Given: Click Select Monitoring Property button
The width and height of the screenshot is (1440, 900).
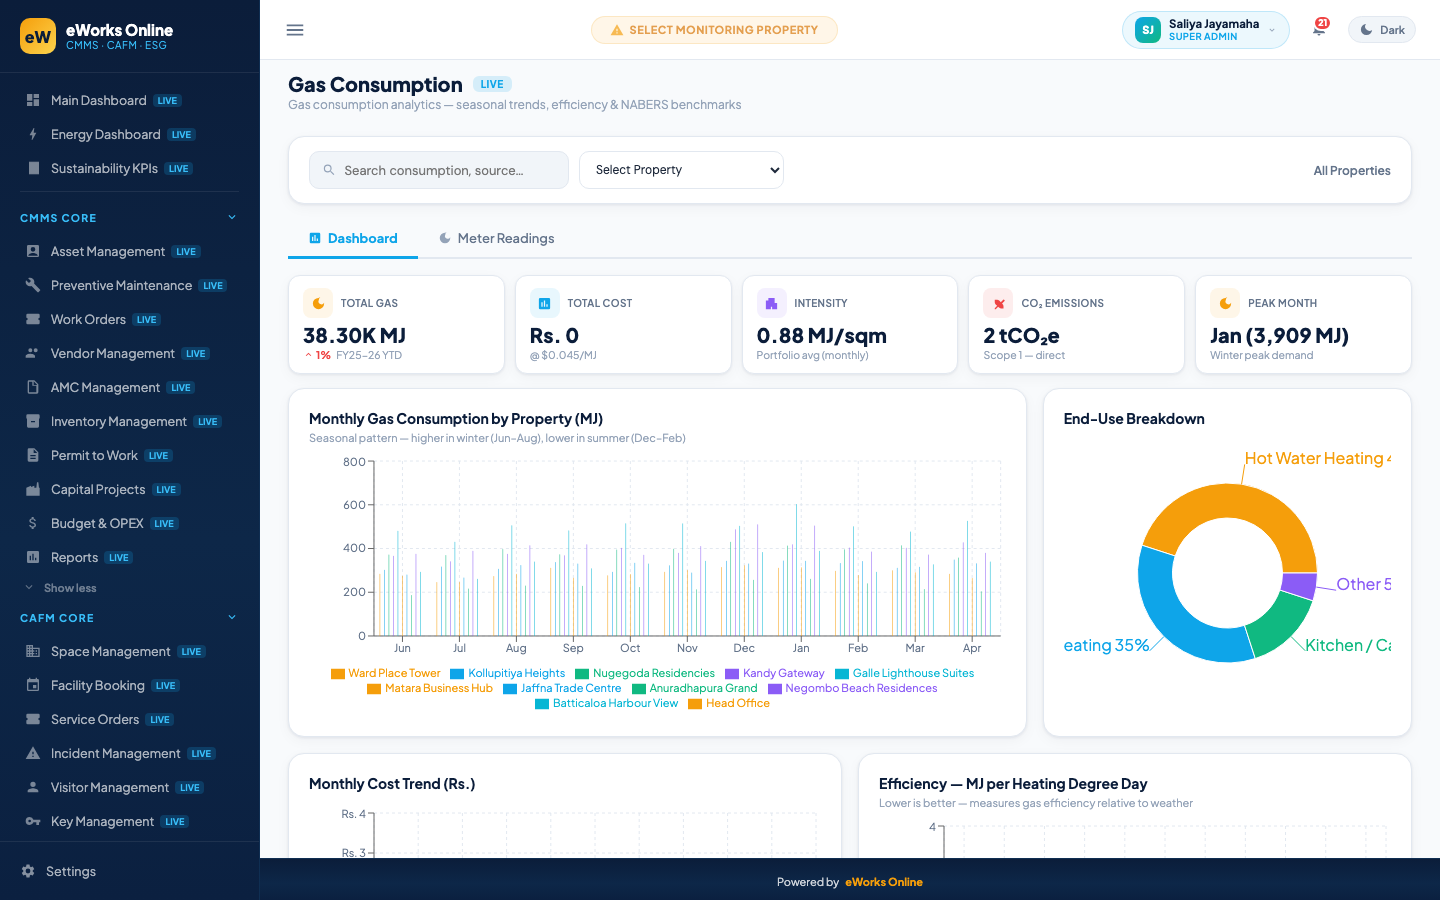Looking at the screenshot, I should (714, 30).
